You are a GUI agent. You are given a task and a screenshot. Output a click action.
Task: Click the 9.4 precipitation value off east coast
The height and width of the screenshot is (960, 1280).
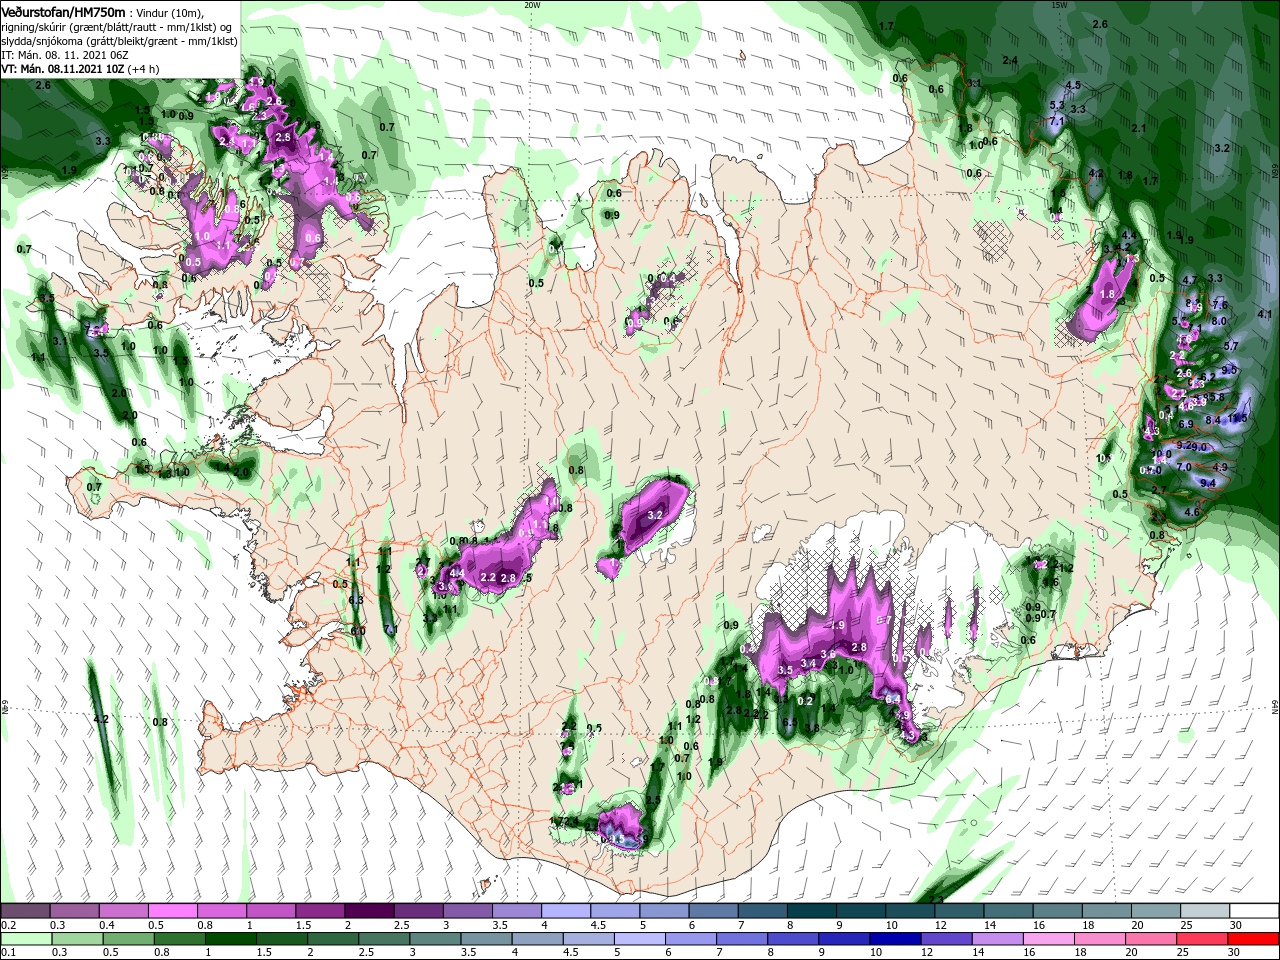pyautogui.click(x=1208, y=483)
